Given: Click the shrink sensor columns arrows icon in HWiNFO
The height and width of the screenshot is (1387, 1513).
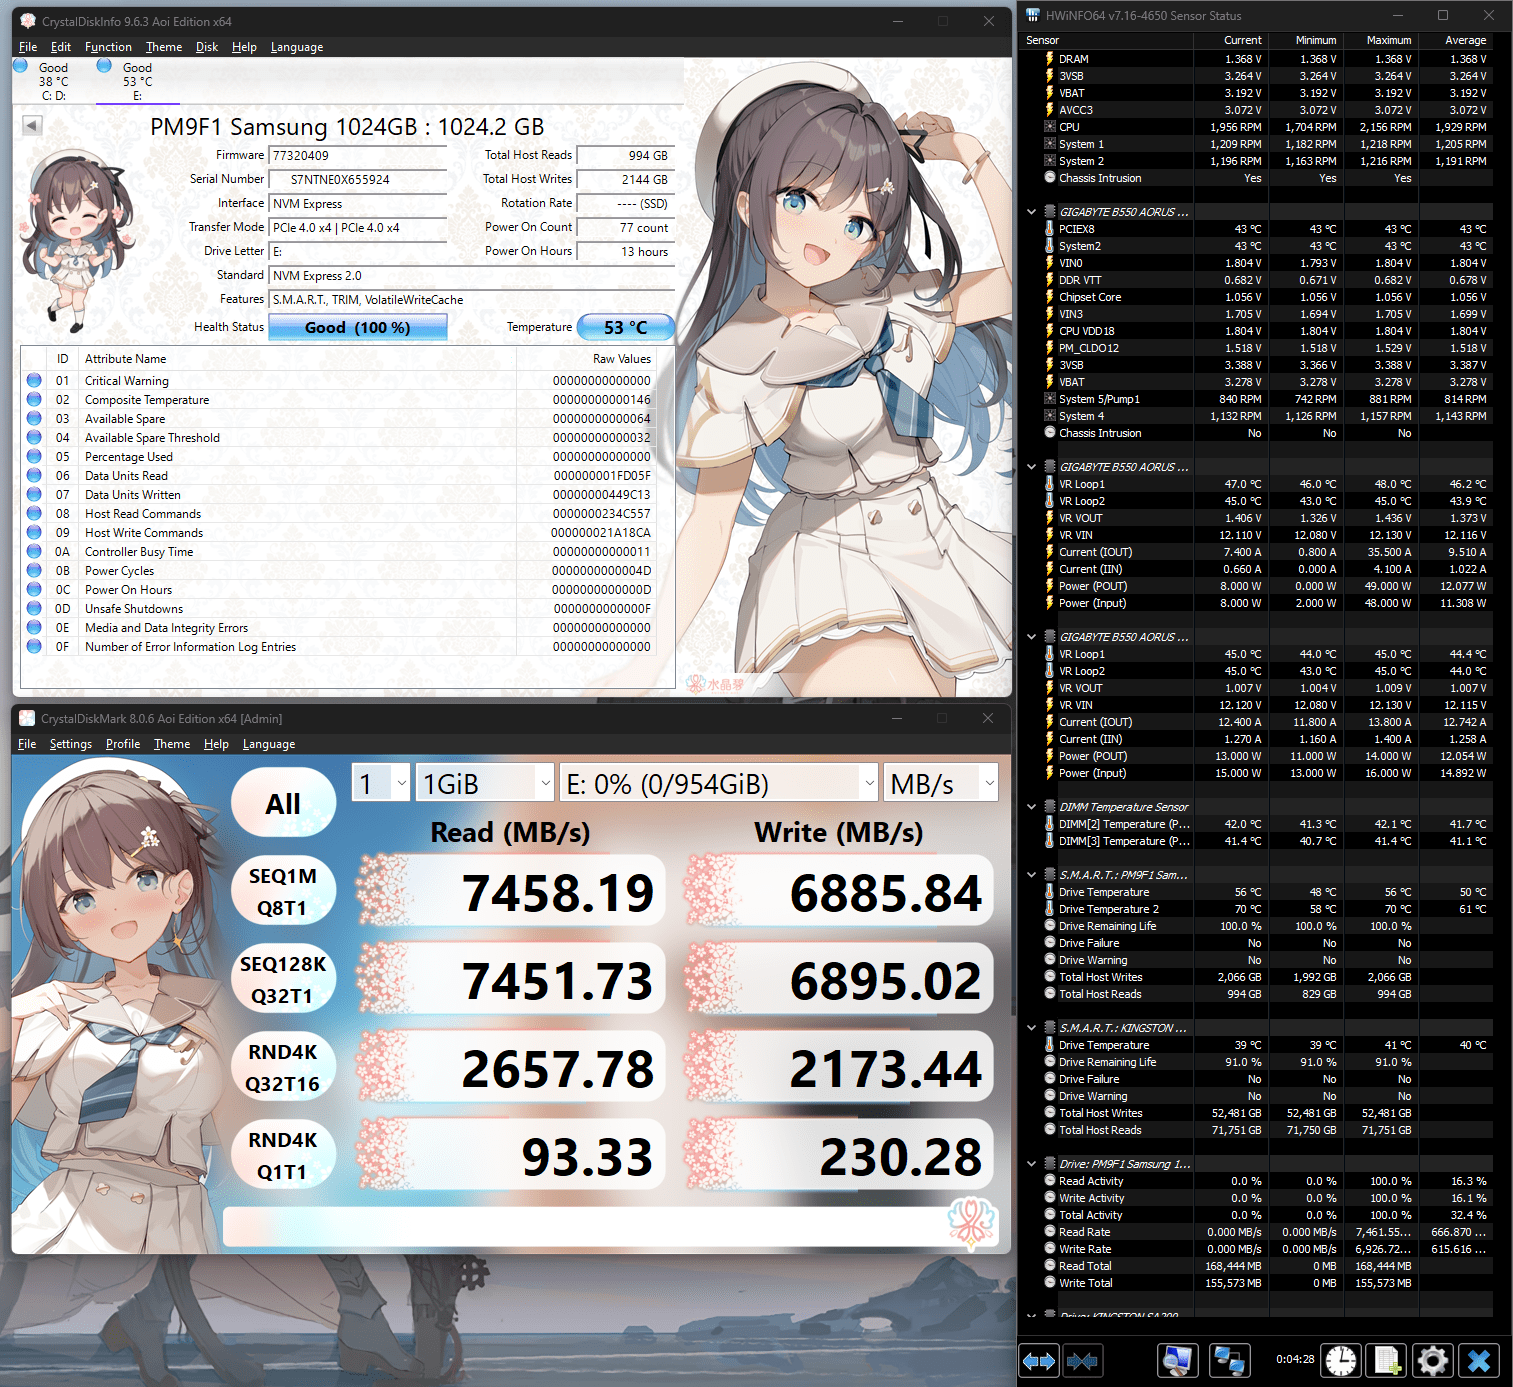Looking at the screenshot, I should pyautogui.click(x=1082, y=1360).
